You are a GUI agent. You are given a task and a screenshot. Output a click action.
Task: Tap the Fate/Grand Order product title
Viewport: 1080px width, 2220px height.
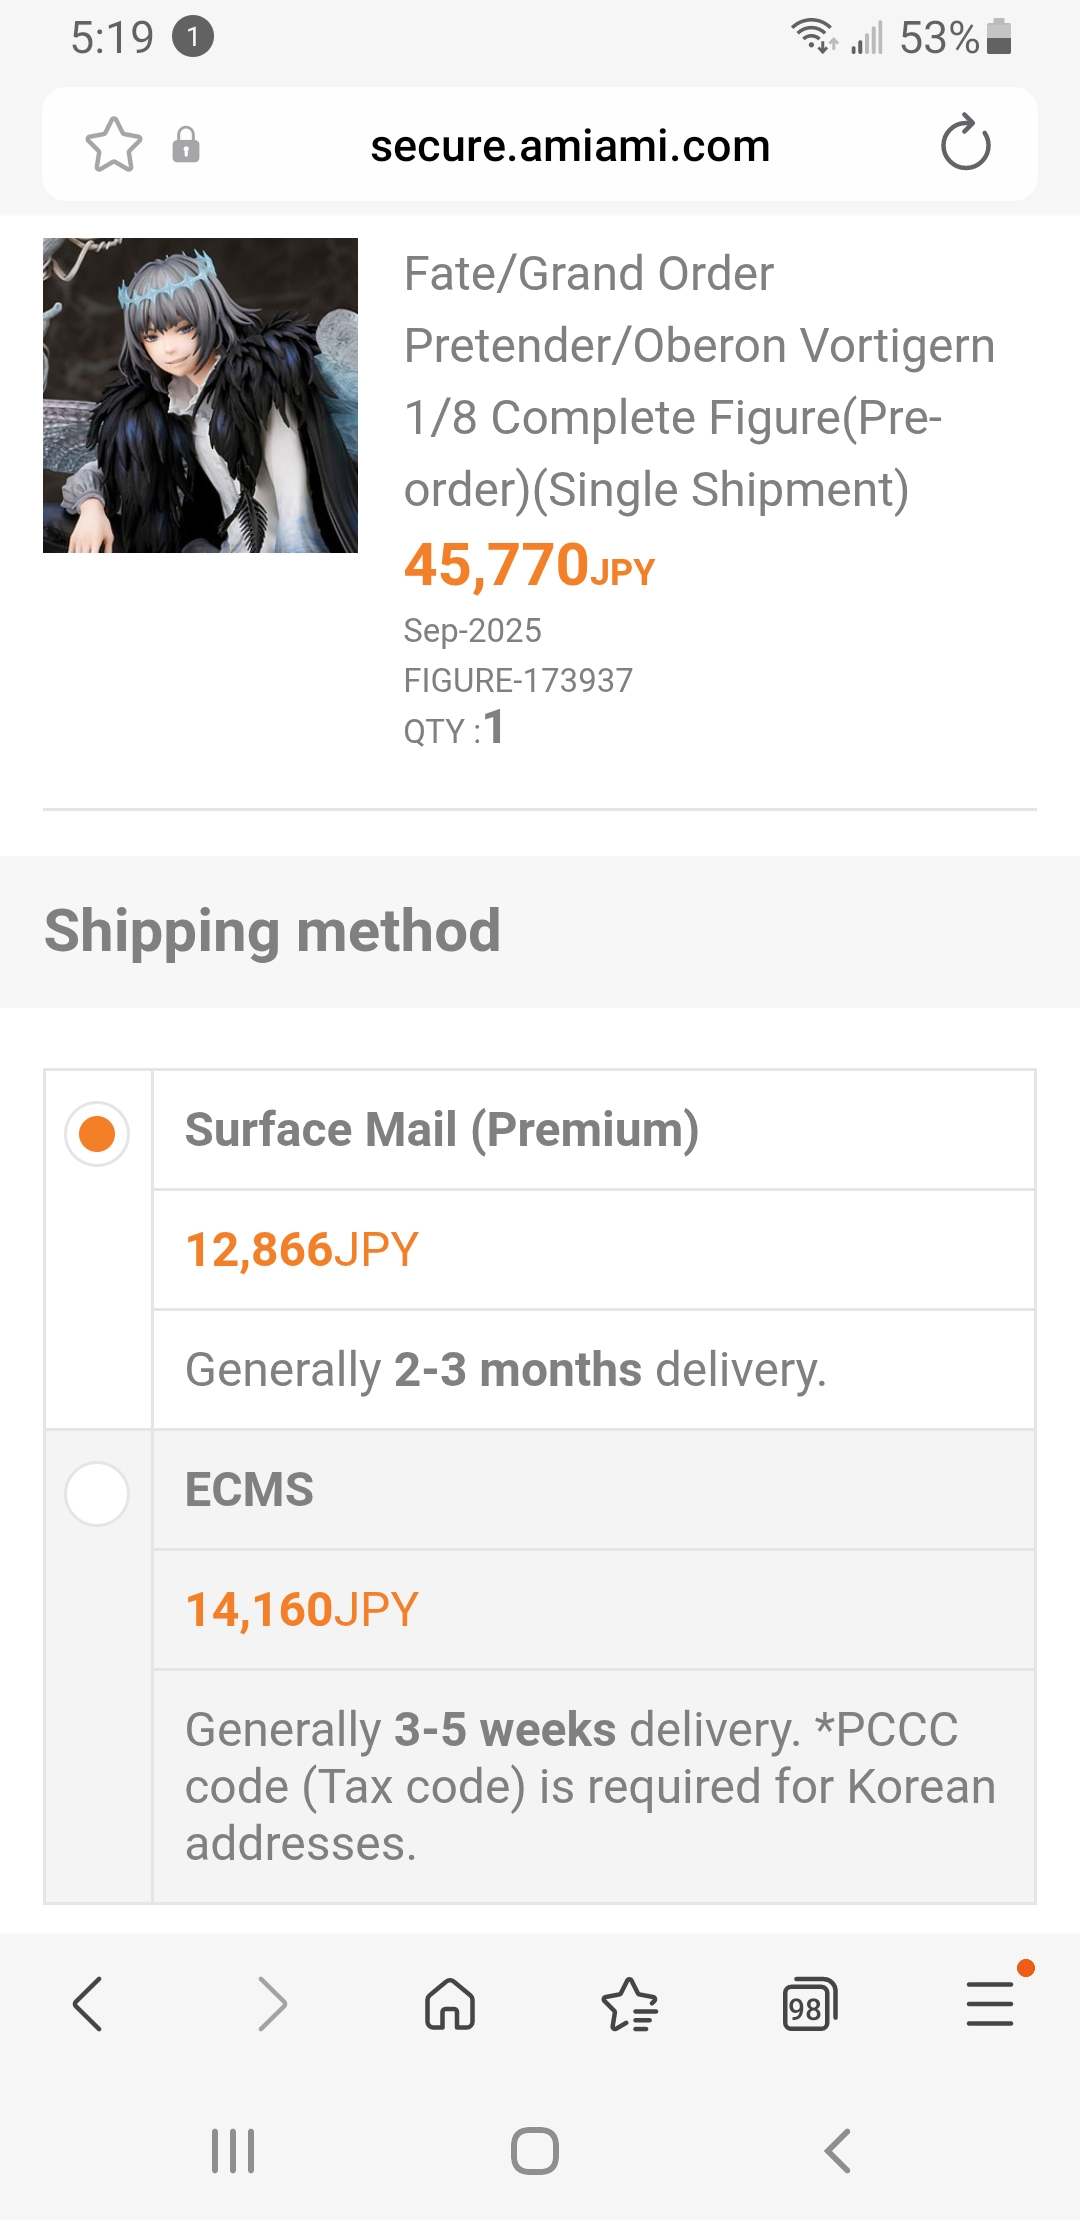tap(698, 381)
